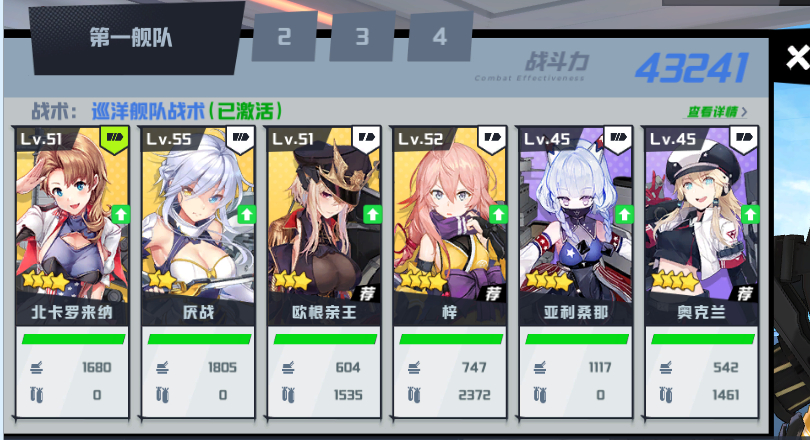Click the white ship-type badge on 厌战

(240, 139)
